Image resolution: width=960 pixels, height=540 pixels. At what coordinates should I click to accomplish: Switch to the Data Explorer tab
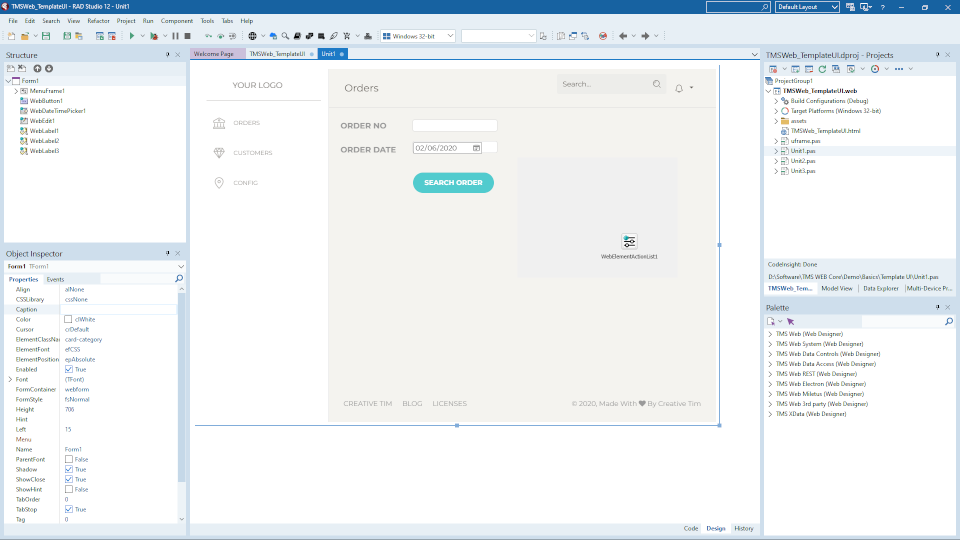click(880, 288)
